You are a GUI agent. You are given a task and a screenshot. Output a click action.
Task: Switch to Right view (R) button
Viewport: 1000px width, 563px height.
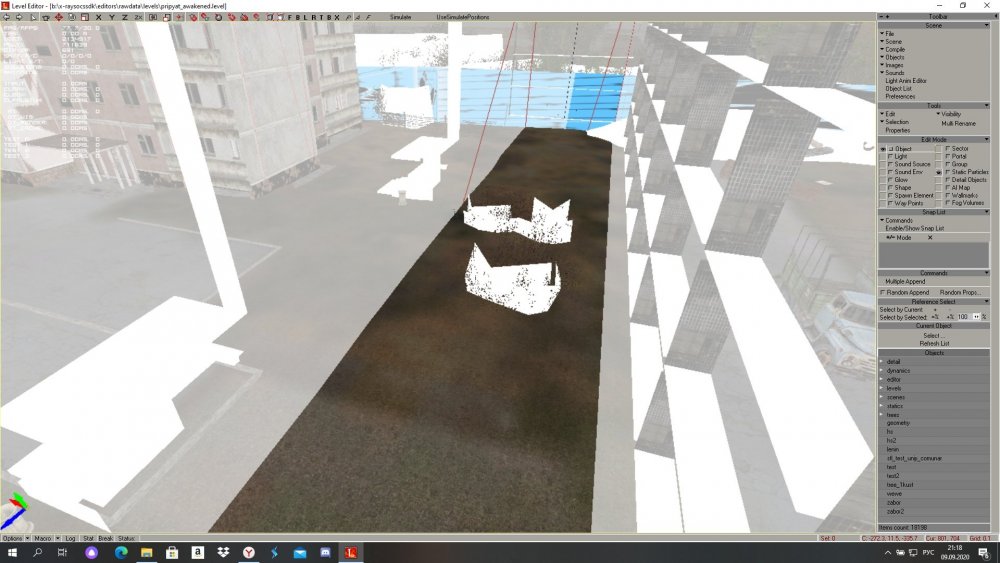coord(313,17)
